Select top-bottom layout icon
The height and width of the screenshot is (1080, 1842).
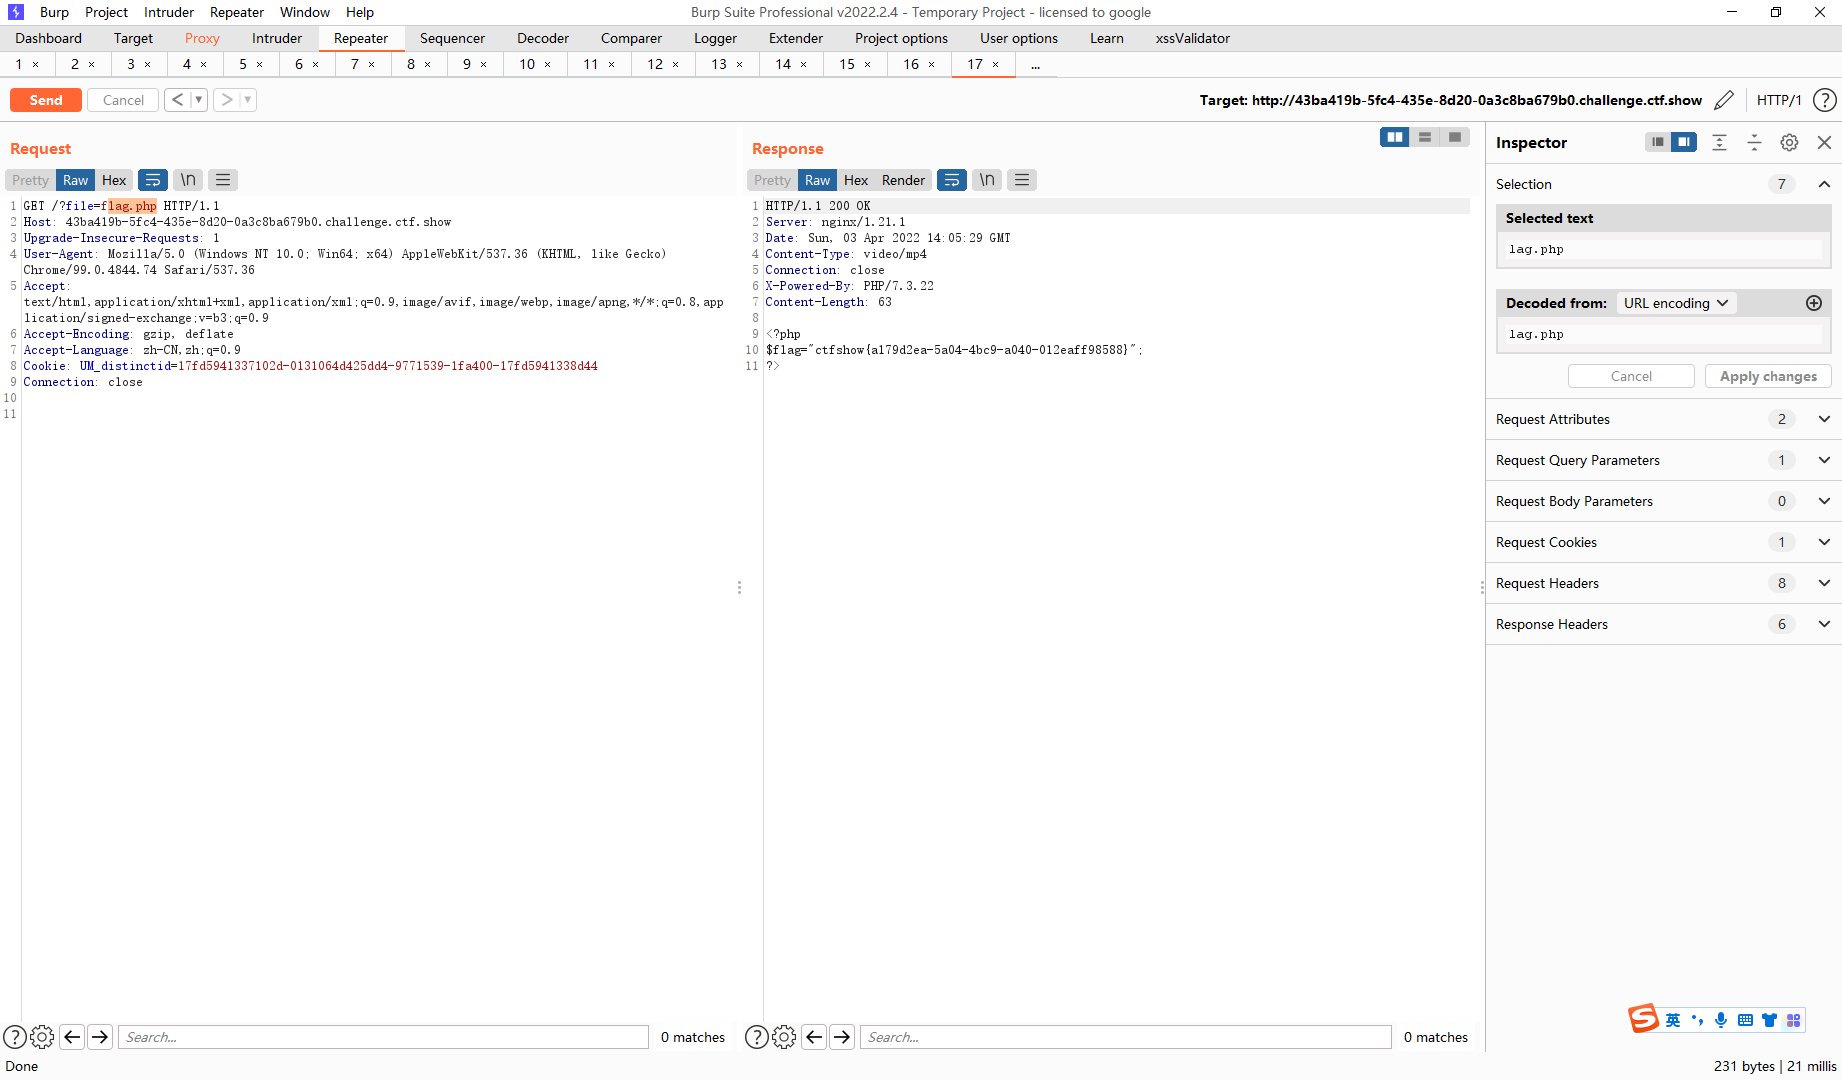[x=1425, y=137]
